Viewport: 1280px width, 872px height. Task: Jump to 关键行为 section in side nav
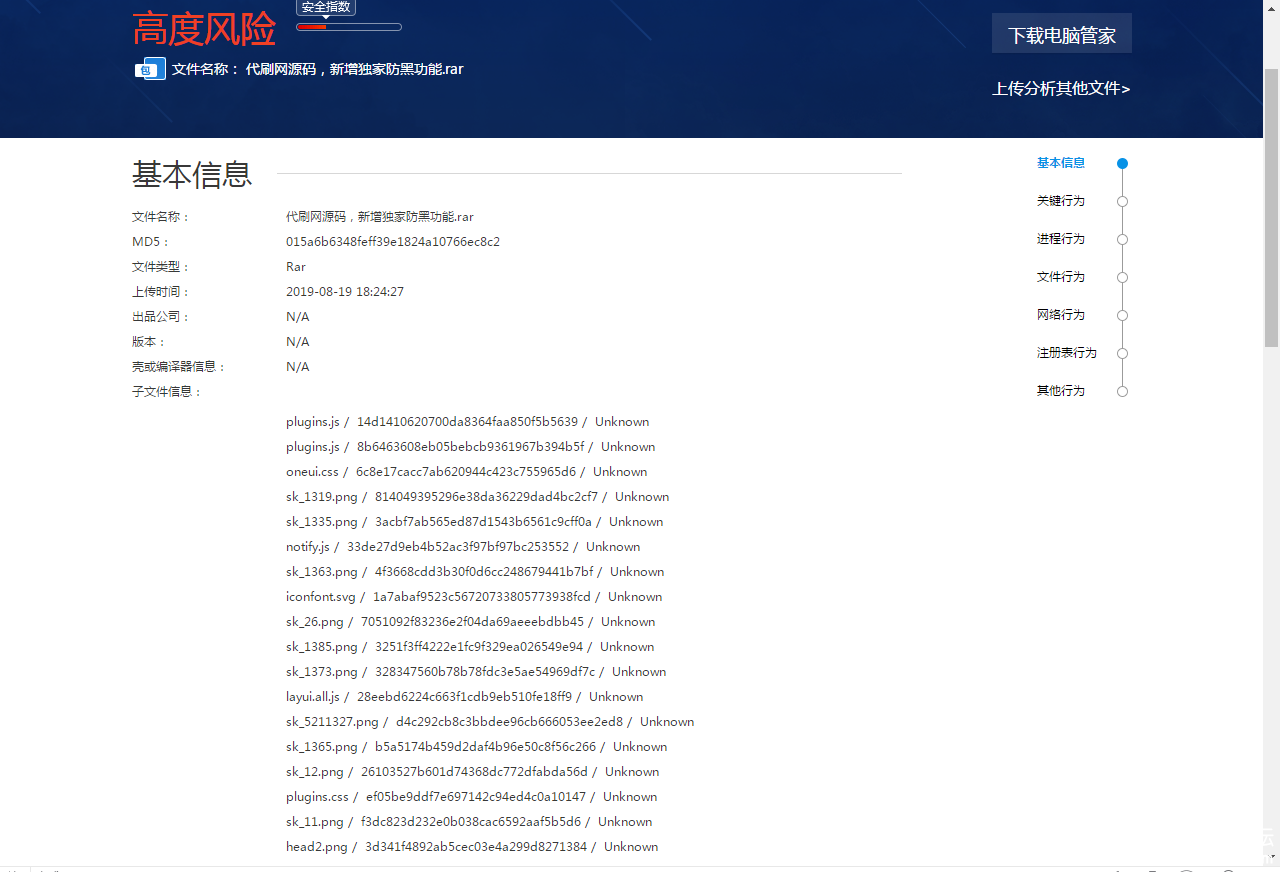[x=1061, y=201]
